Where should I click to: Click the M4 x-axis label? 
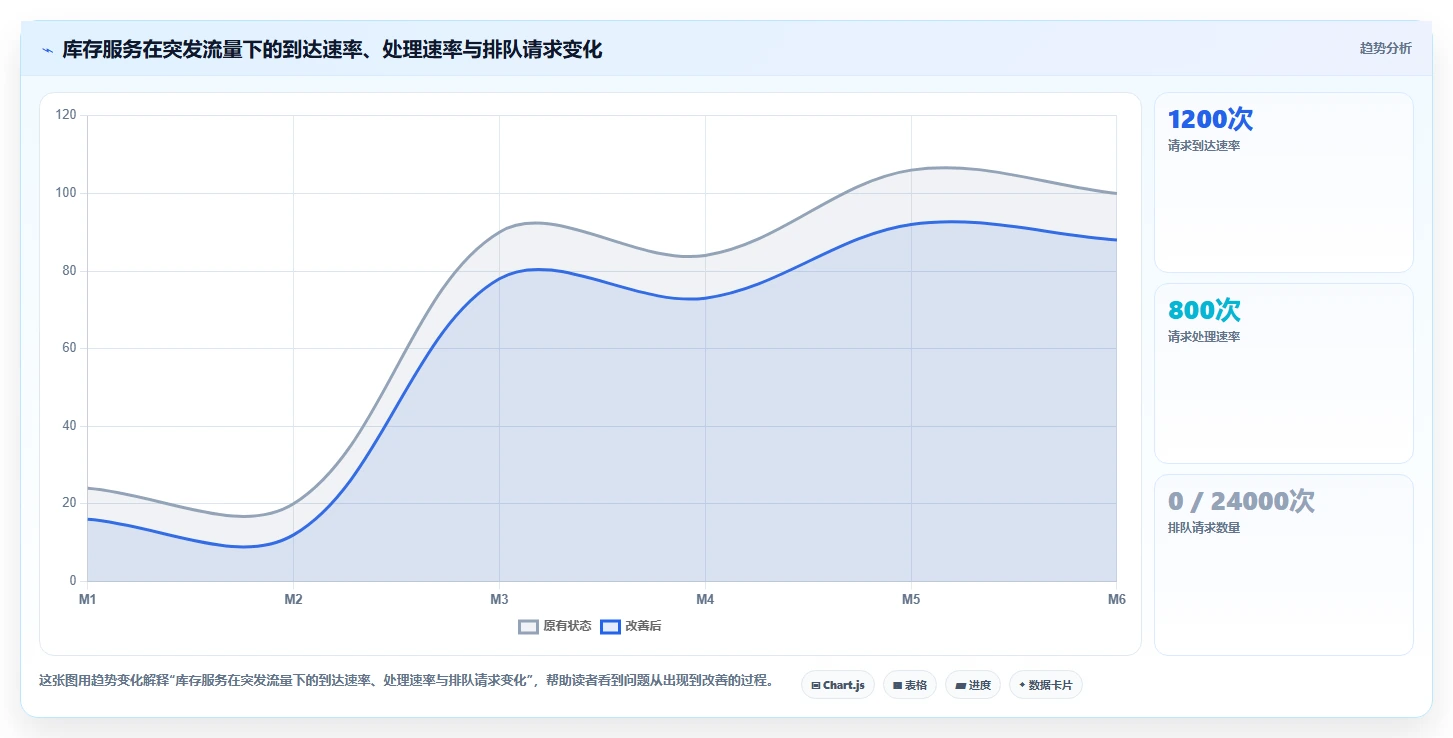pyautogui.click(x=705, y=600)
